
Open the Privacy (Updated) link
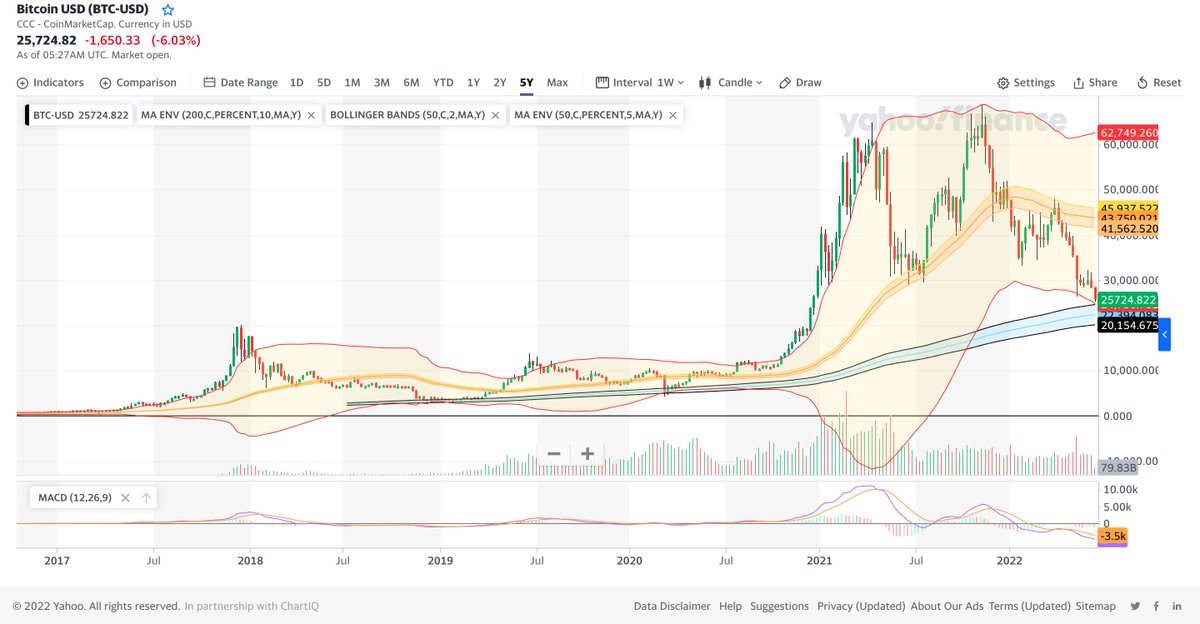pyautogui.click(x=861, y=606)
